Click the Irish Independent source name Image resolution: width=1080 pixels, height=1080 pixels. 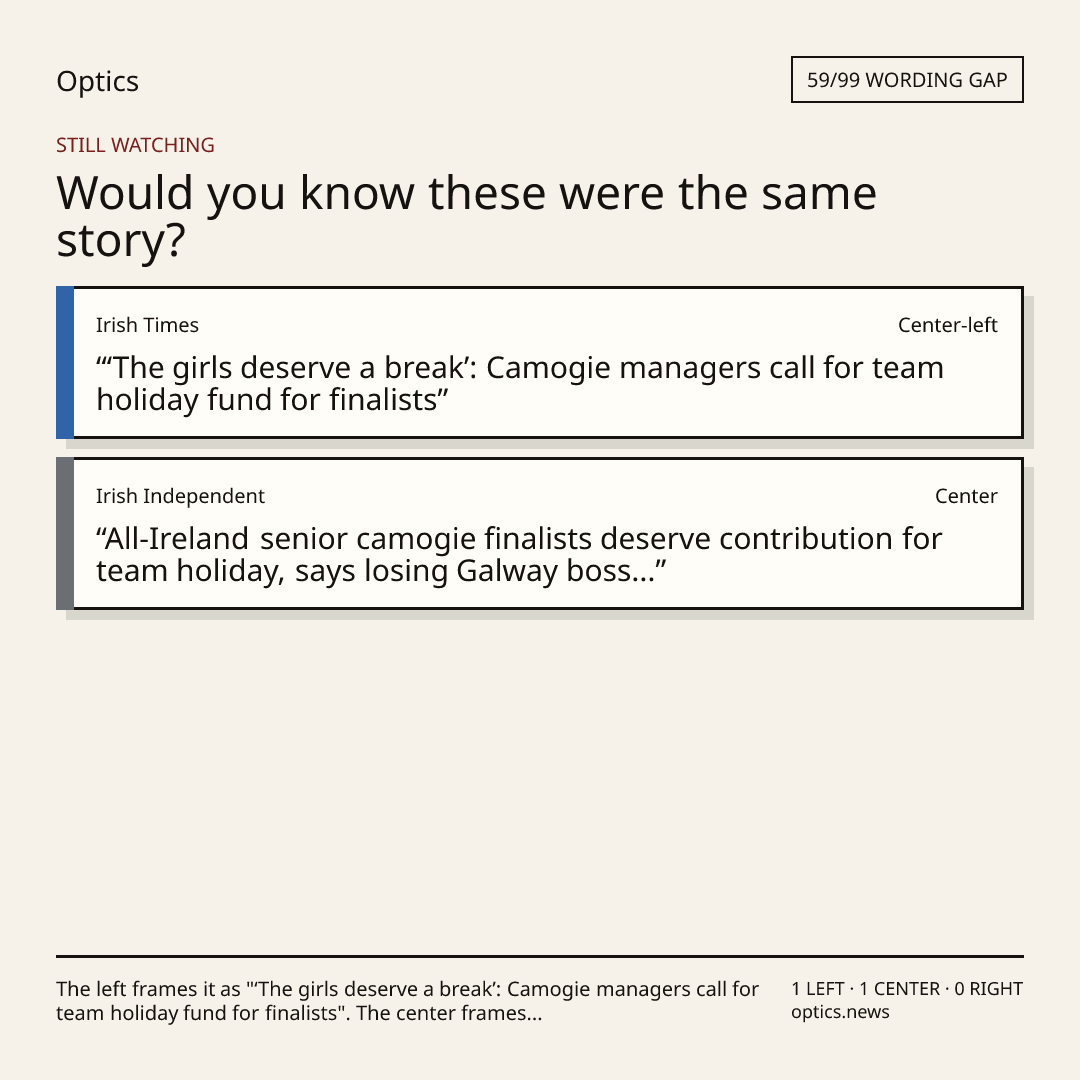coord(180,496)
